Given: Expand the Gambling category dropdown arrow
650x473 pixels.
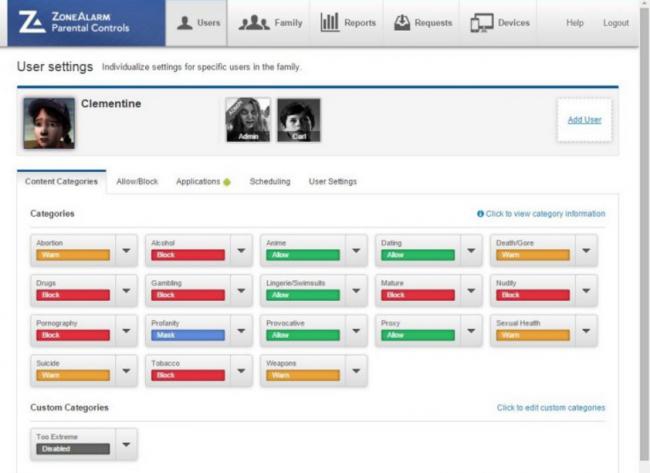Looking at the screenshot, I should click(x=241, y=291).
